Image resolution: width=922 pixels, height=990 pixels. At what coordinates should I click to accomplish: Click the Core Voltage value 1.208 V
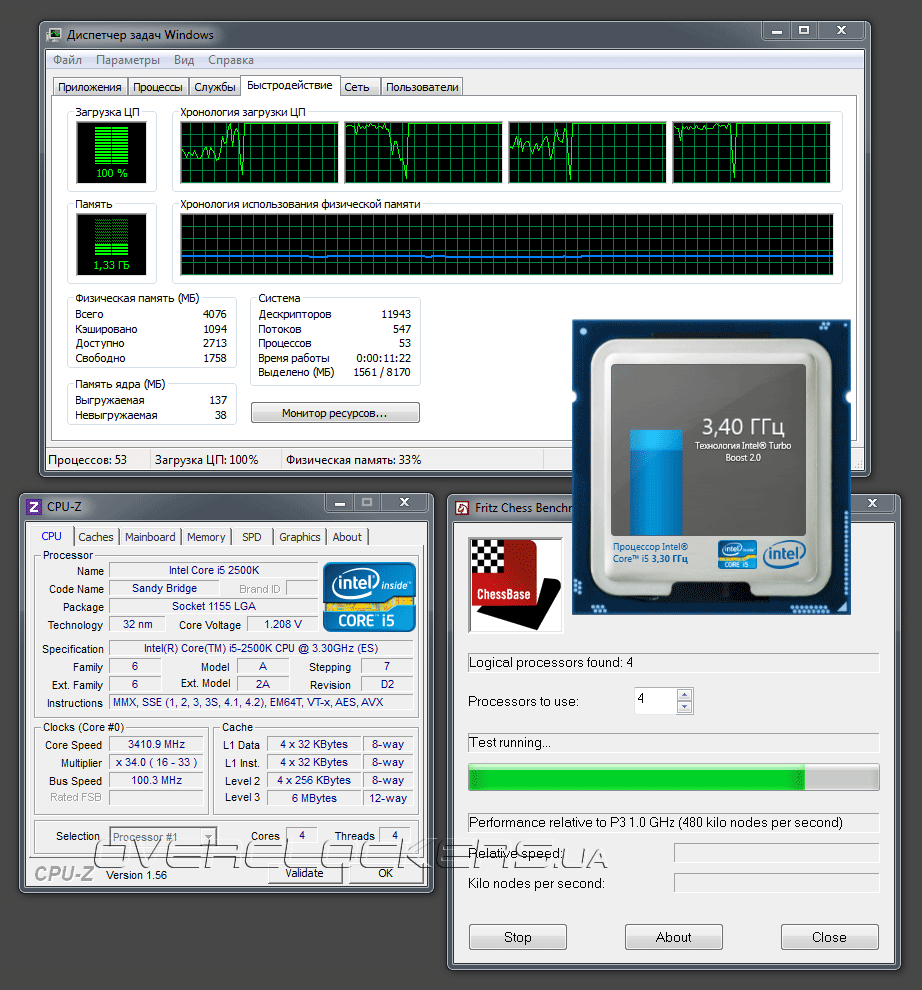click(x=283, y=624)
